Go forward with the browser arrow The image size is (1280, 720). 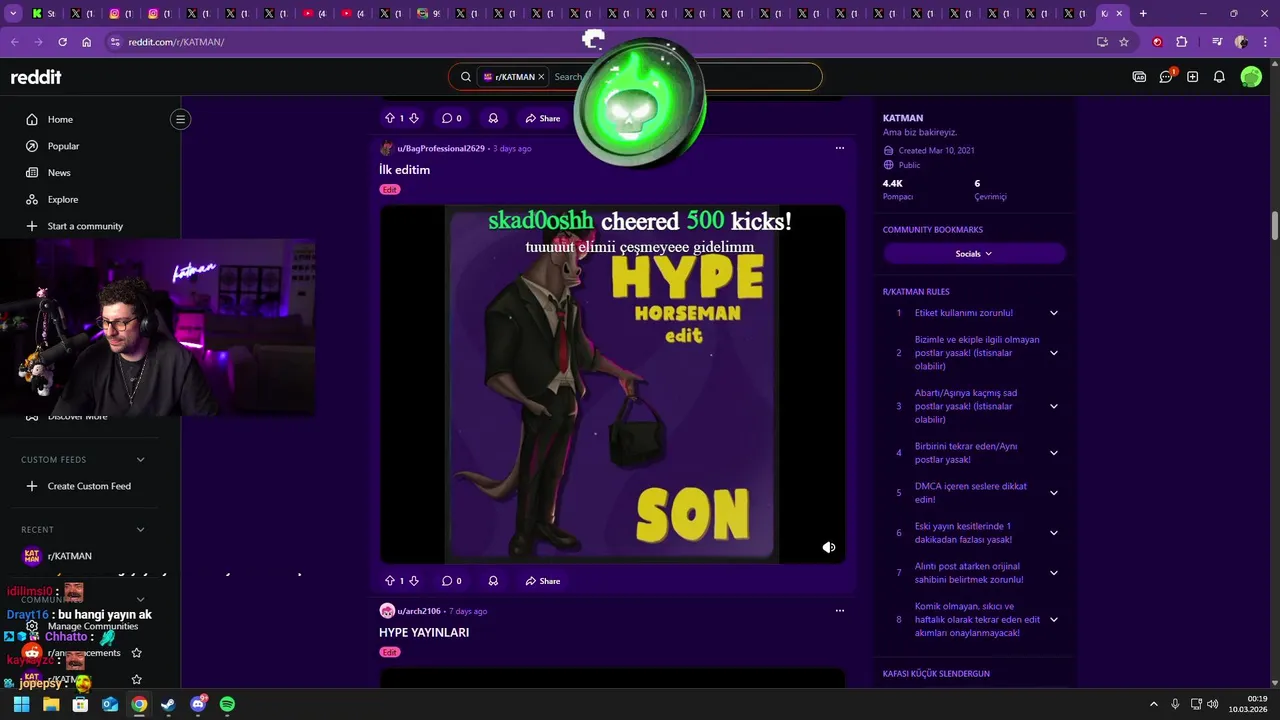pyautogui.click(x=38, y=42)
